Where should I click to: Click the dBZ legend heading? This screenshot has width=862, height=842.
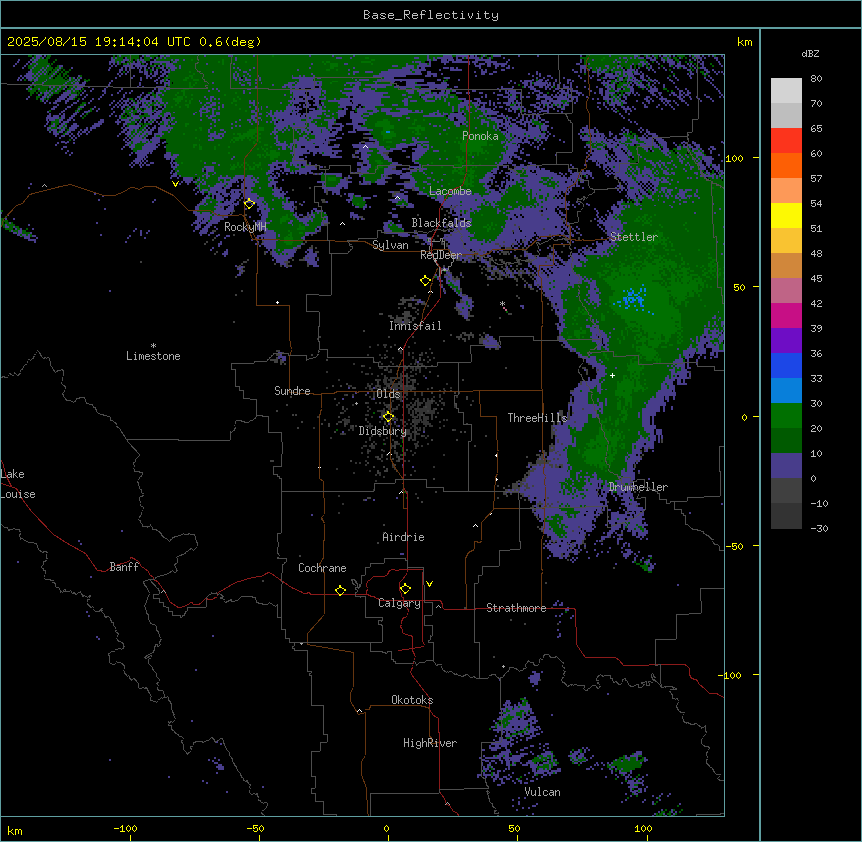[x=810, y=53]
